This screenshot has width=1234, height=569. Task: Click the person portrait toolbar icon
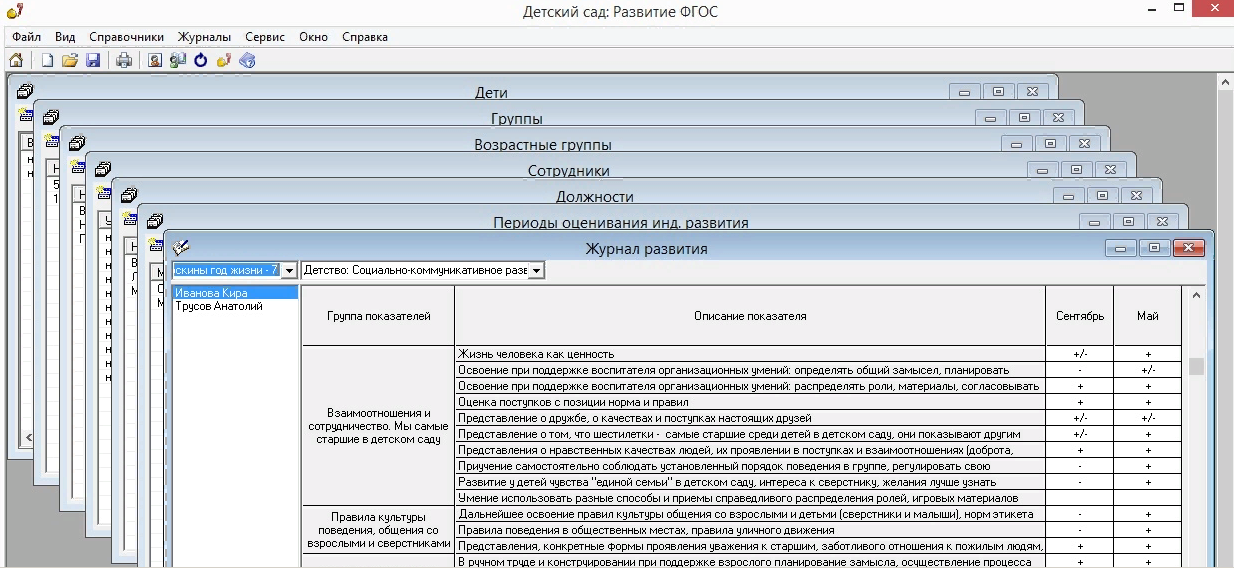coord(155,60)
